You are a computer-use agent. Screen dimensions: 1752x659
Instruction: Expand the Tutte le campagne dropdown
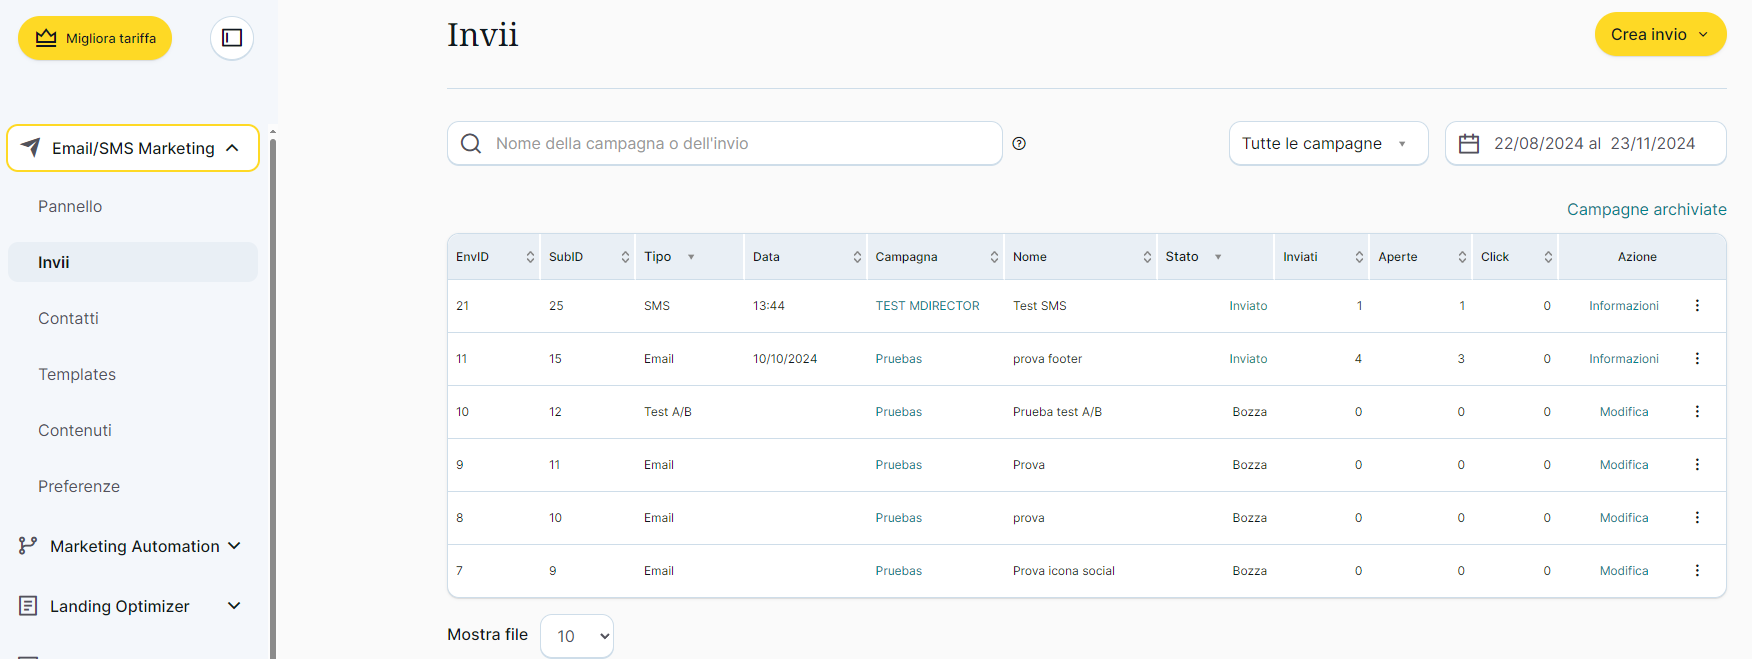click(x=1327, y=144)
